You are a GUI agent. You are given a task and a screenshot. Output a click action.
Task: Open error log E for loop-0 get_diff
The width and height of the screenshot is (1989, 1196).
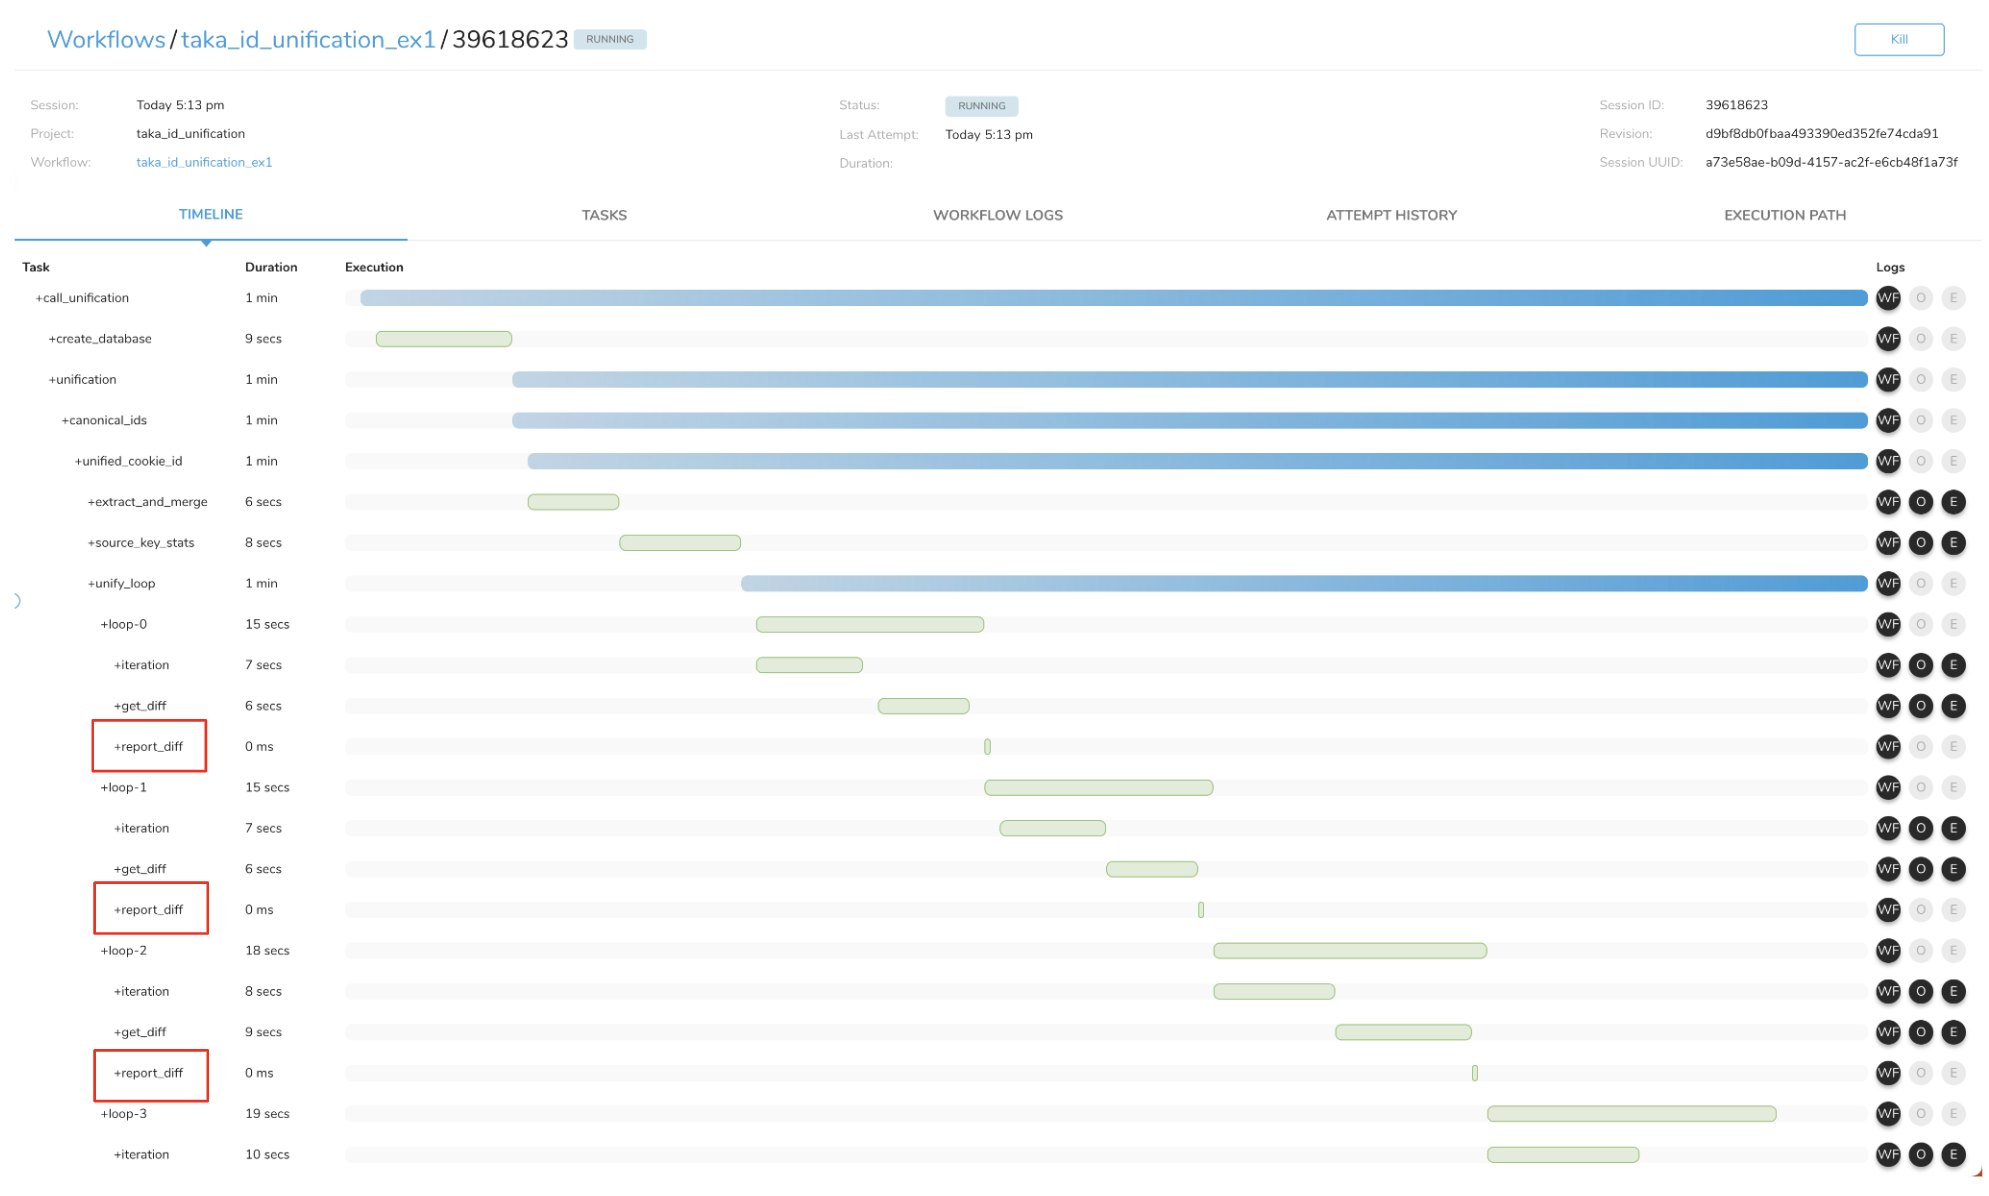[x=1953, y=706]
